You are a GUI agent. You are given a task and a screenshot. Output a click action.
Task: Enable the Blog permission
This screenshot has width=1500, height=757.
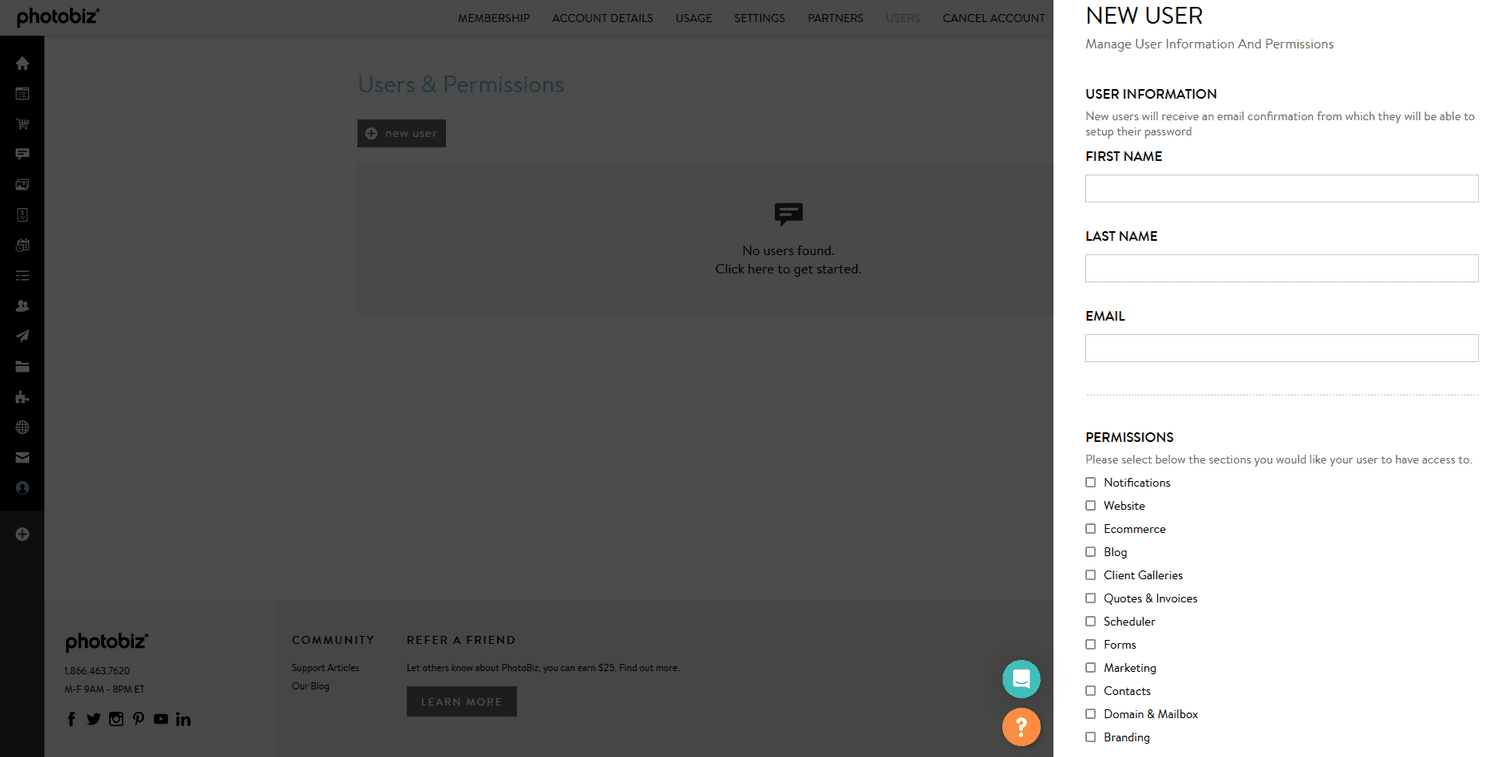(1090, 551)
